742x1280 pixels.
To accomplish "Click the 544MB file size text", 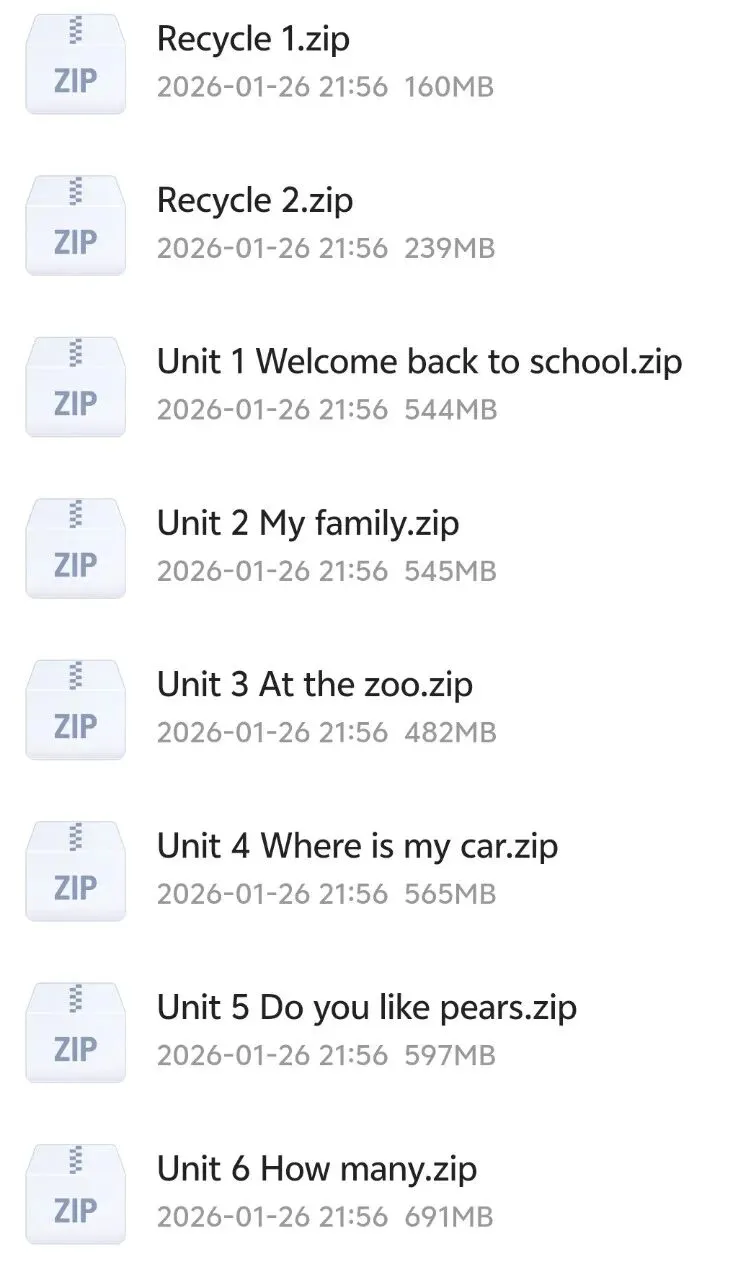I will [450, 410].
